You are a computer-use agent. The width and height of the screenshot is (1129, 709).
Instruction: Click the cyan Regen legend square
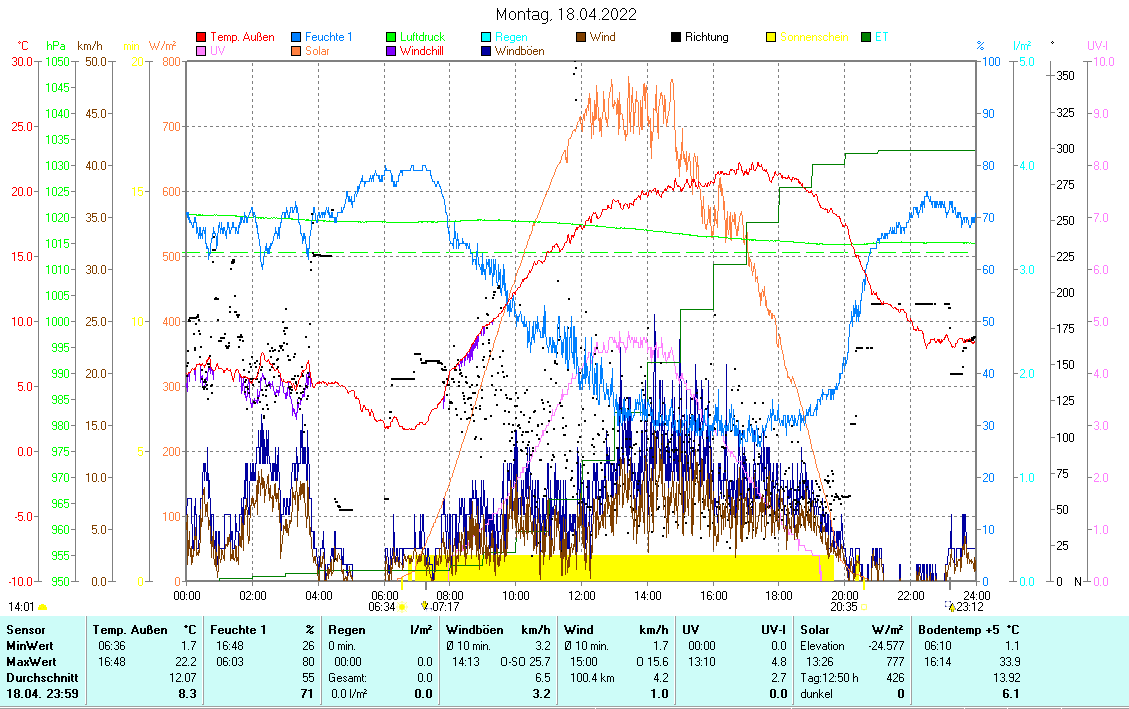[x=487, y=37]
